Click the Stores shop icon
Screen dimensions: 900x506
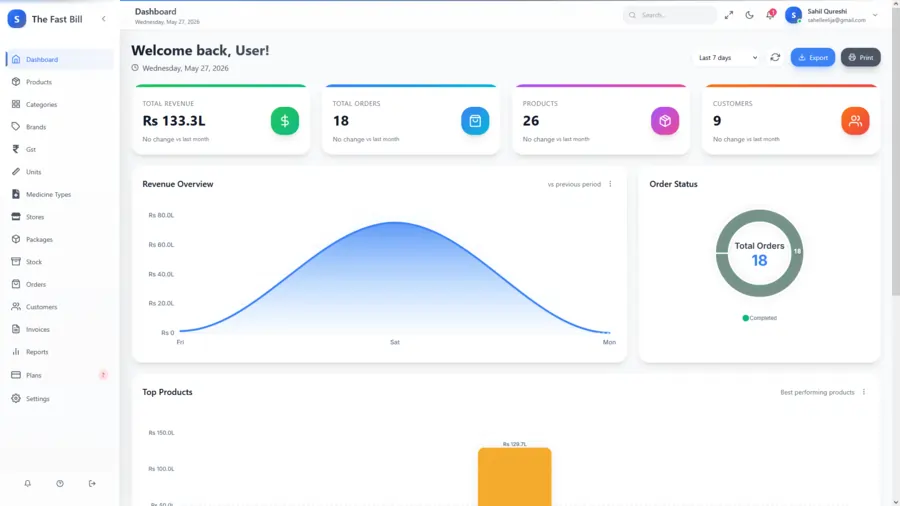[15, 216]
